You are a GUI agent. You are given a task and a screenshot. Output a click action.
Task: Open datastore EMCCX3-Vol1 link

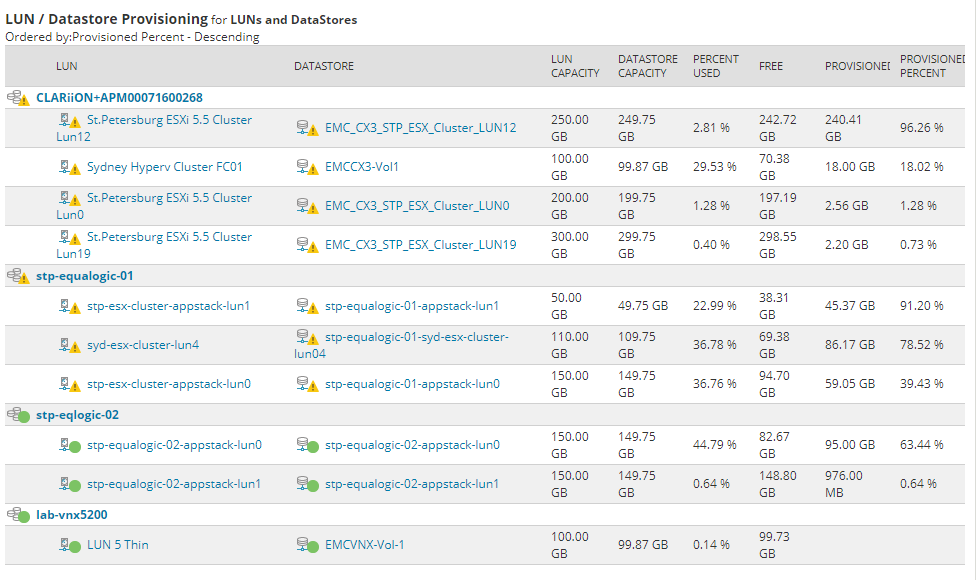[362, 167]
